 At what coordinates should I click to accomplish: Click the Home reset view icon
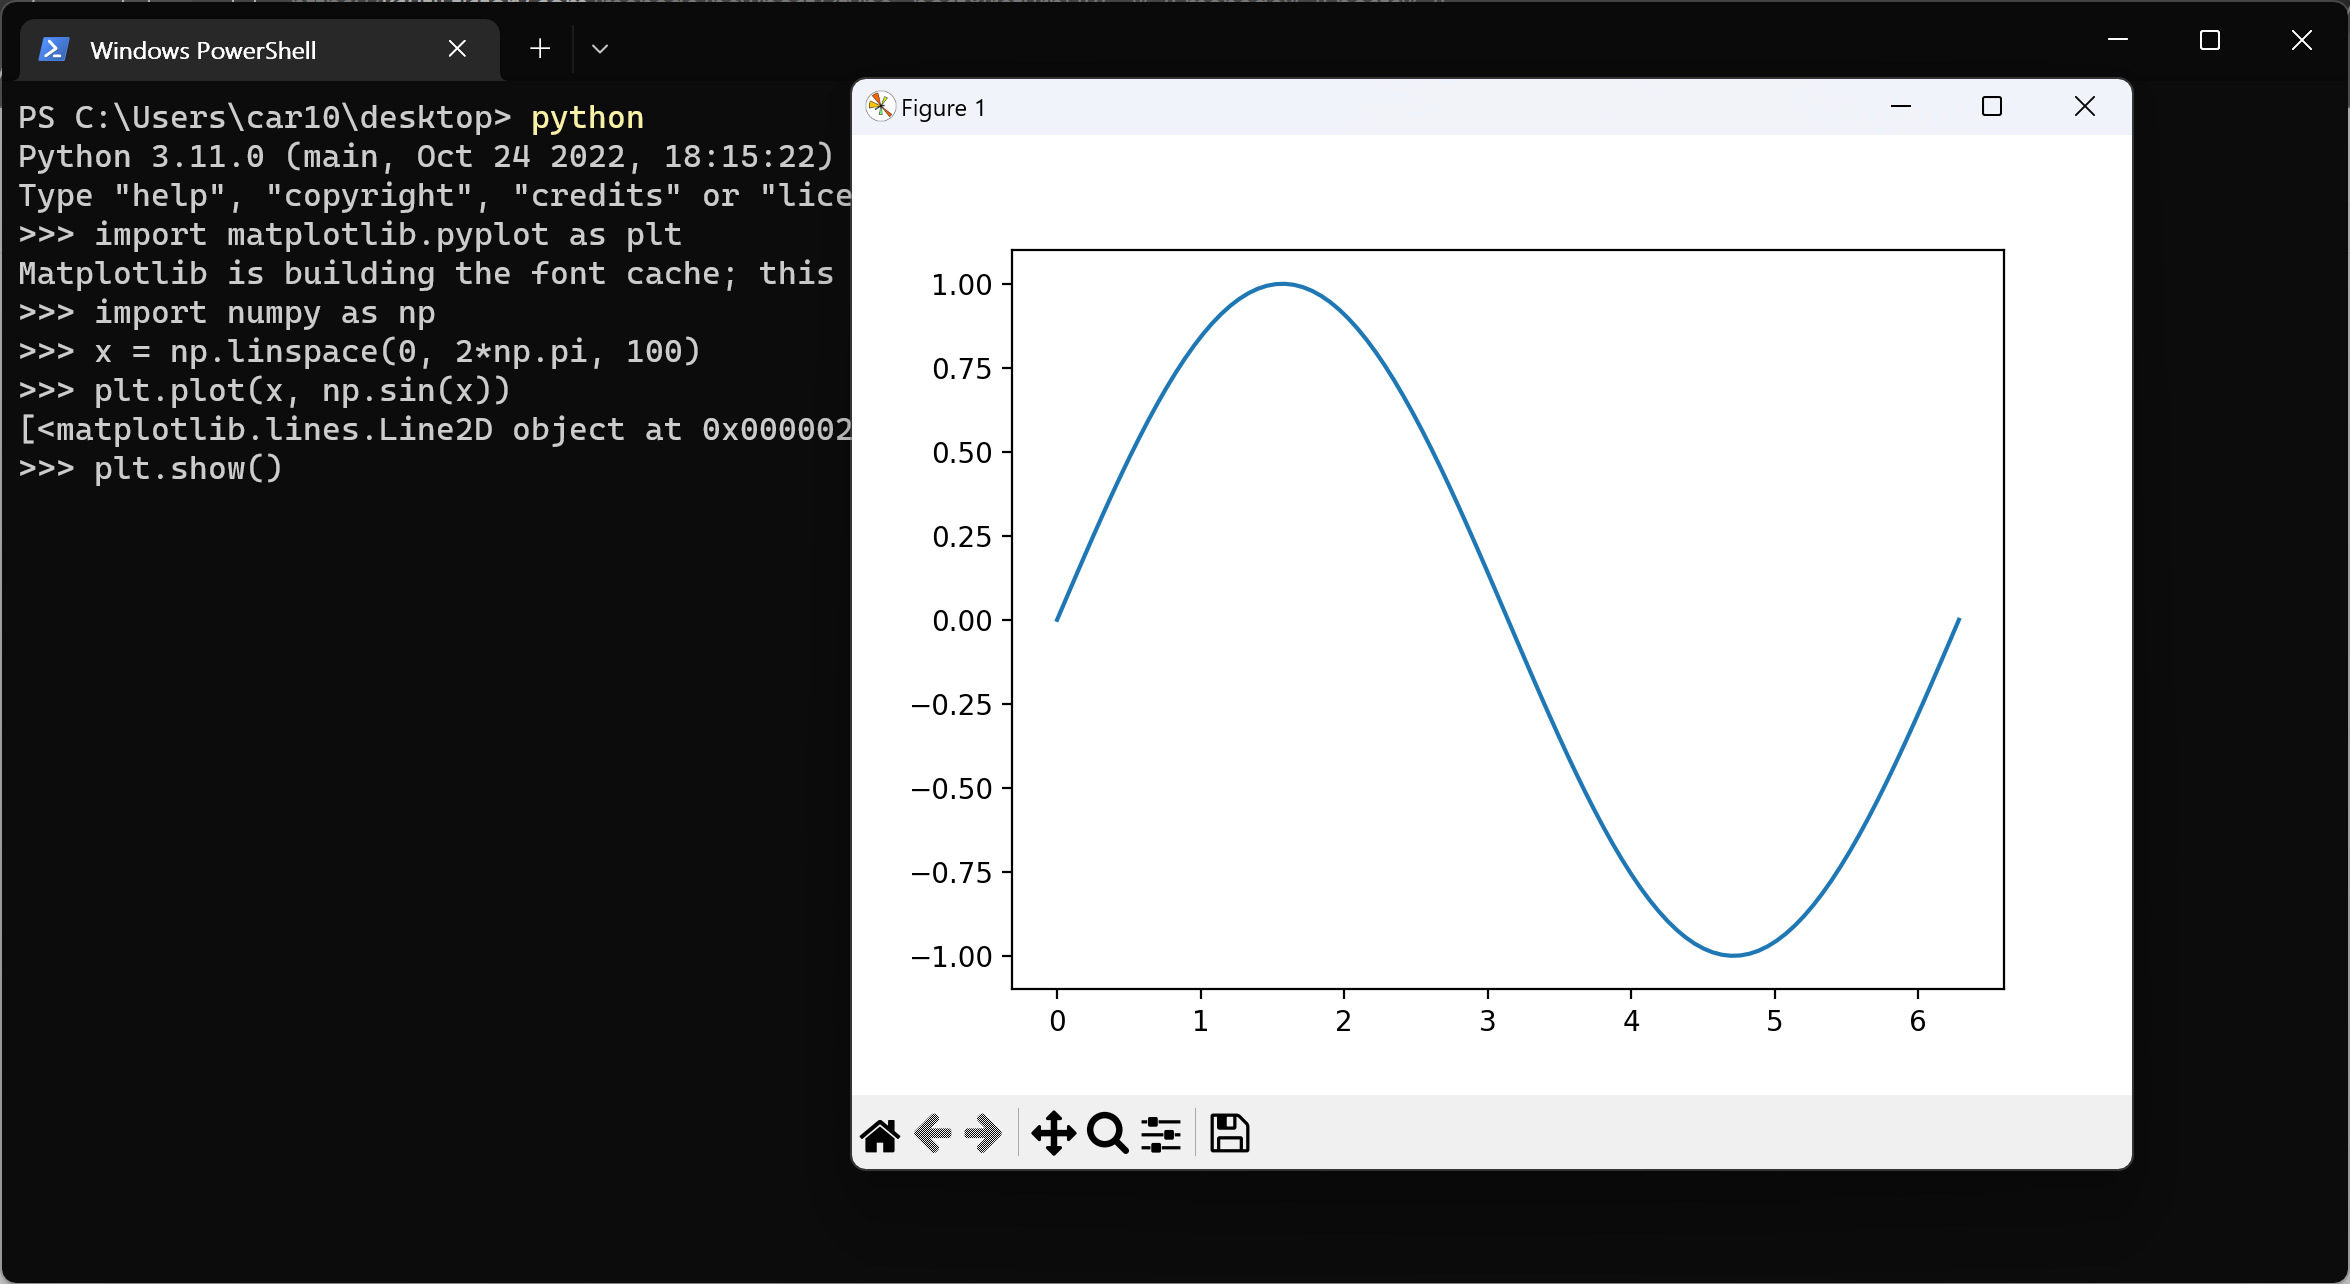[x=880, y=1135]
